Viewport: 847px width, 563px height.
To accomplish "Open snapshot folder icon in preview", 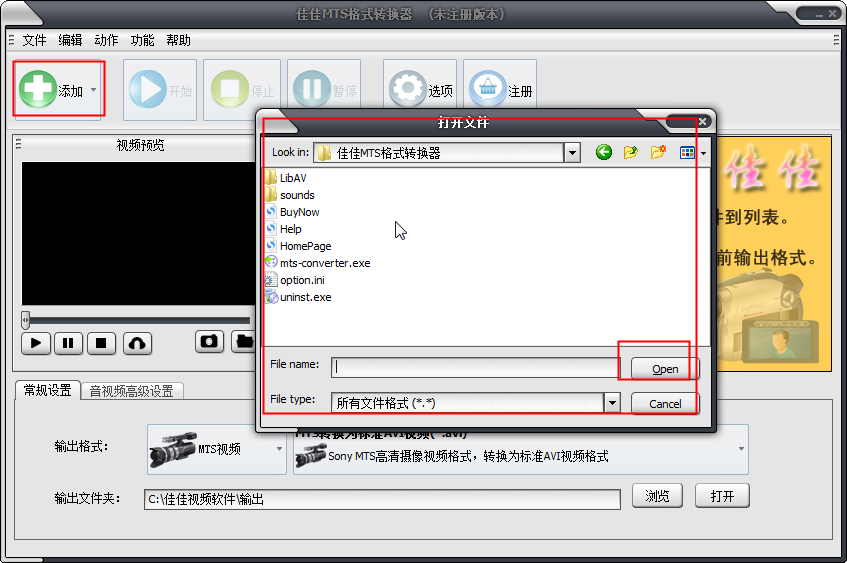I will 244,341.
